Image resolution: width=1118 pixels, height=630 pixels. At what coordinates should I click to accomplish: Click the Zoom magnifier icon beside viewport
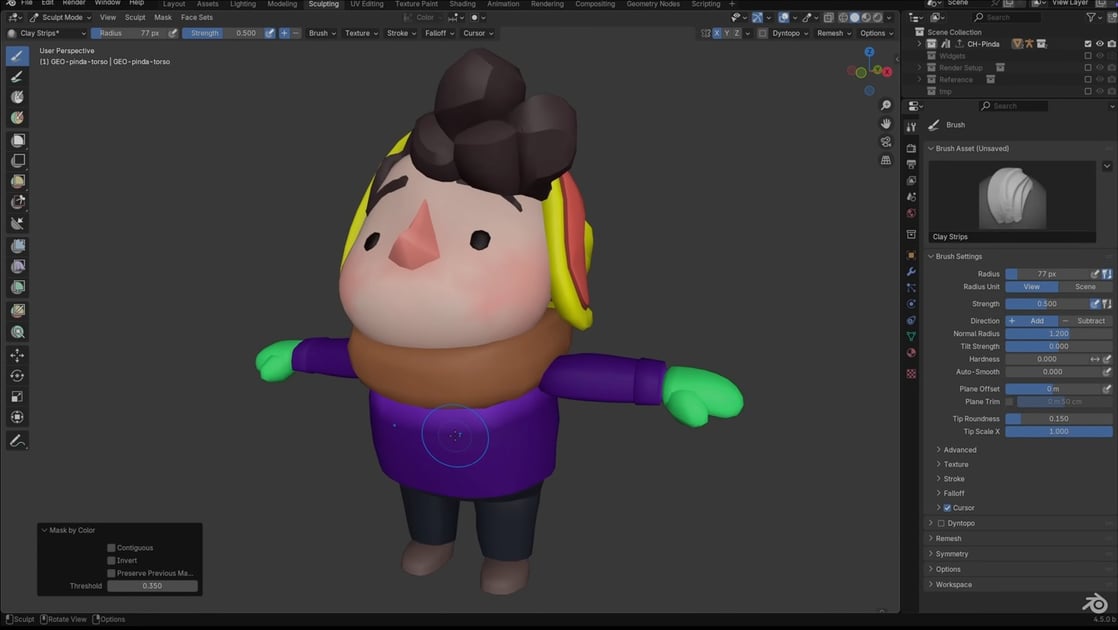coord(885,104)
